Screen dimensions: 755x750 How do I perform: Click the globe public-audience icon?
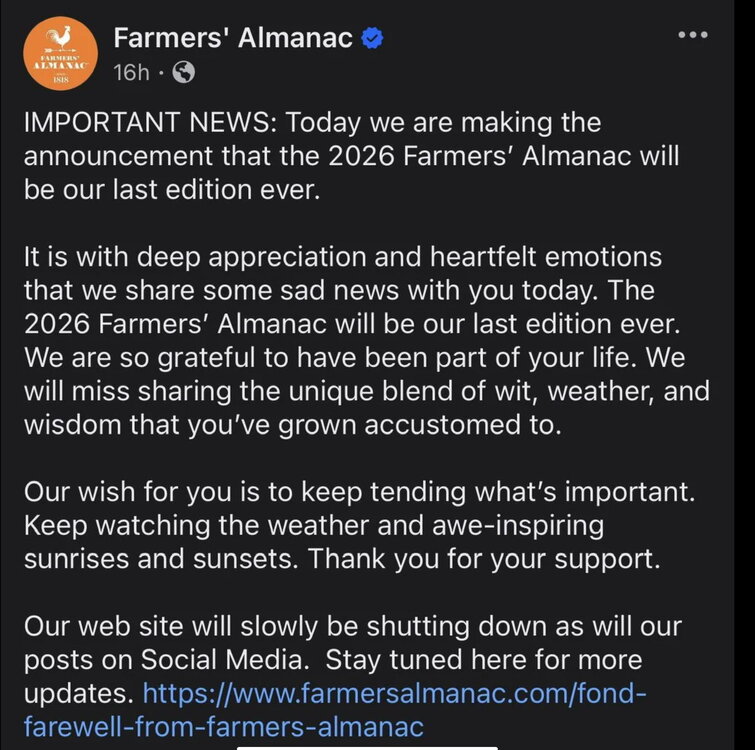coord(183,72)
